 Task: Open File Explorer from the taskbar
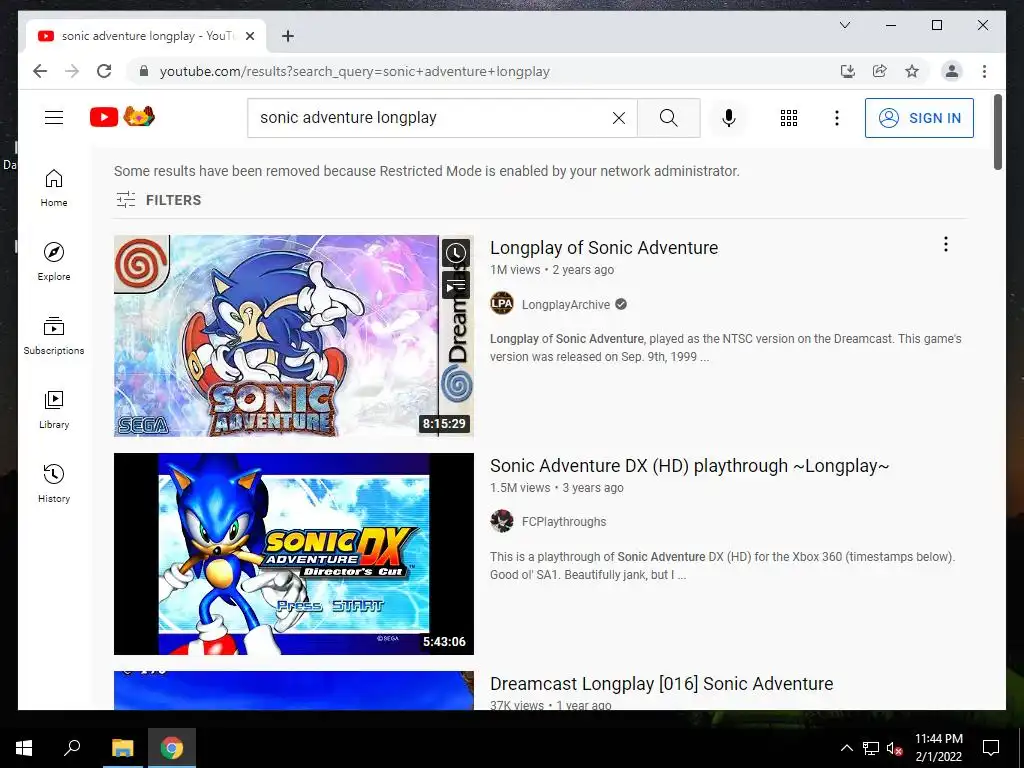click(122, 748)
